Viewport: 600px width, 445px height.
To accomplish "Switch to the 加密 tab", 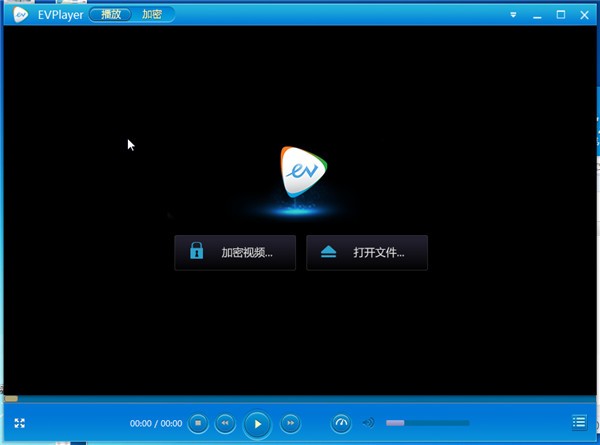I will point(152,15).
